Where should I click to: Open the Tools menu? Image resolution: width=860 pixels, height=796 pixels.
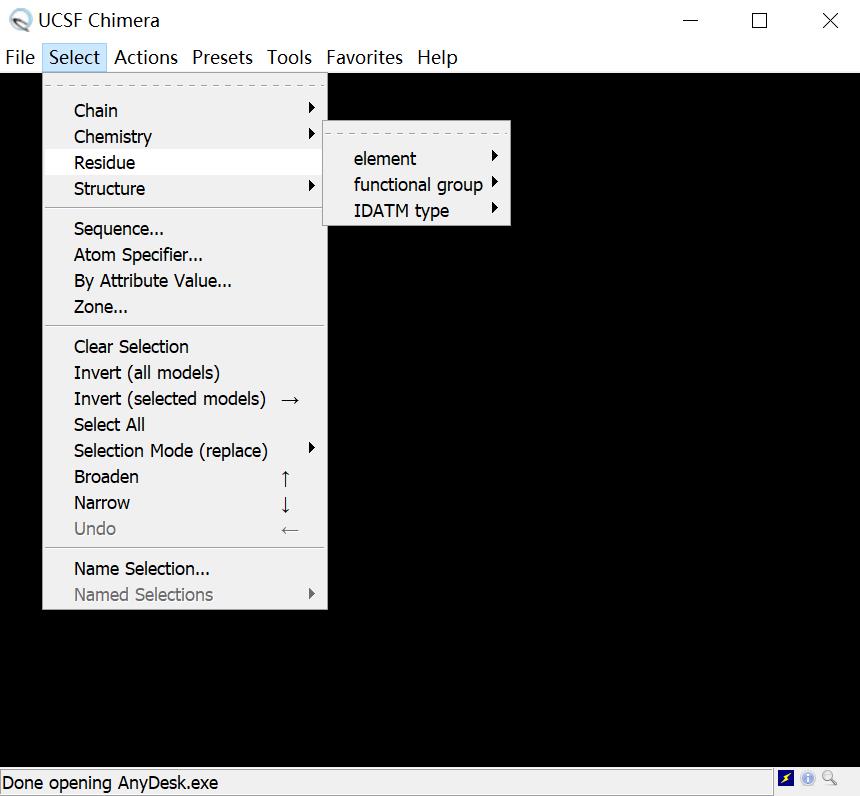[x=289, y=58]
